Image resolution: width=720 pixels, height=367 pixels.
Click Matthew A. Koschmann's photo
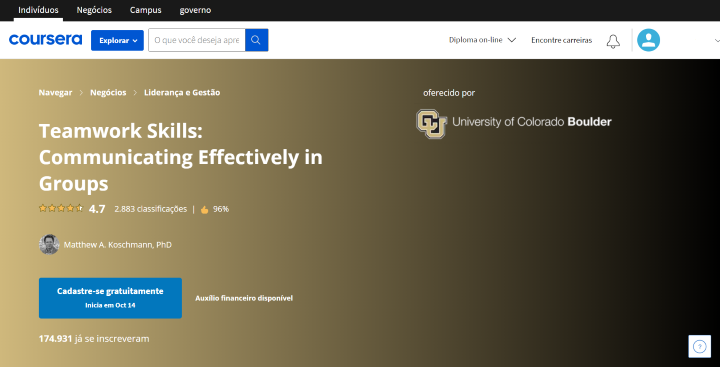49,244
